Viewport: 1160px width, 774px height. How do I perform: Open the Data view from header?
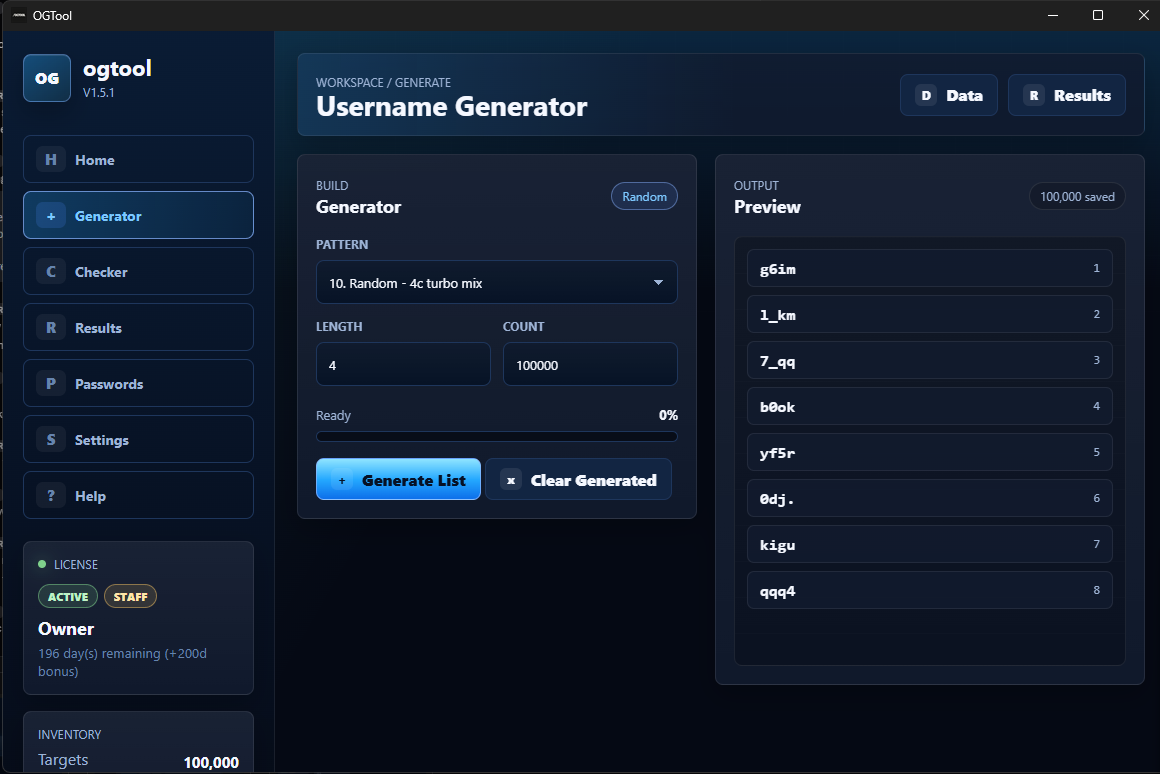(x=948, y=95)
